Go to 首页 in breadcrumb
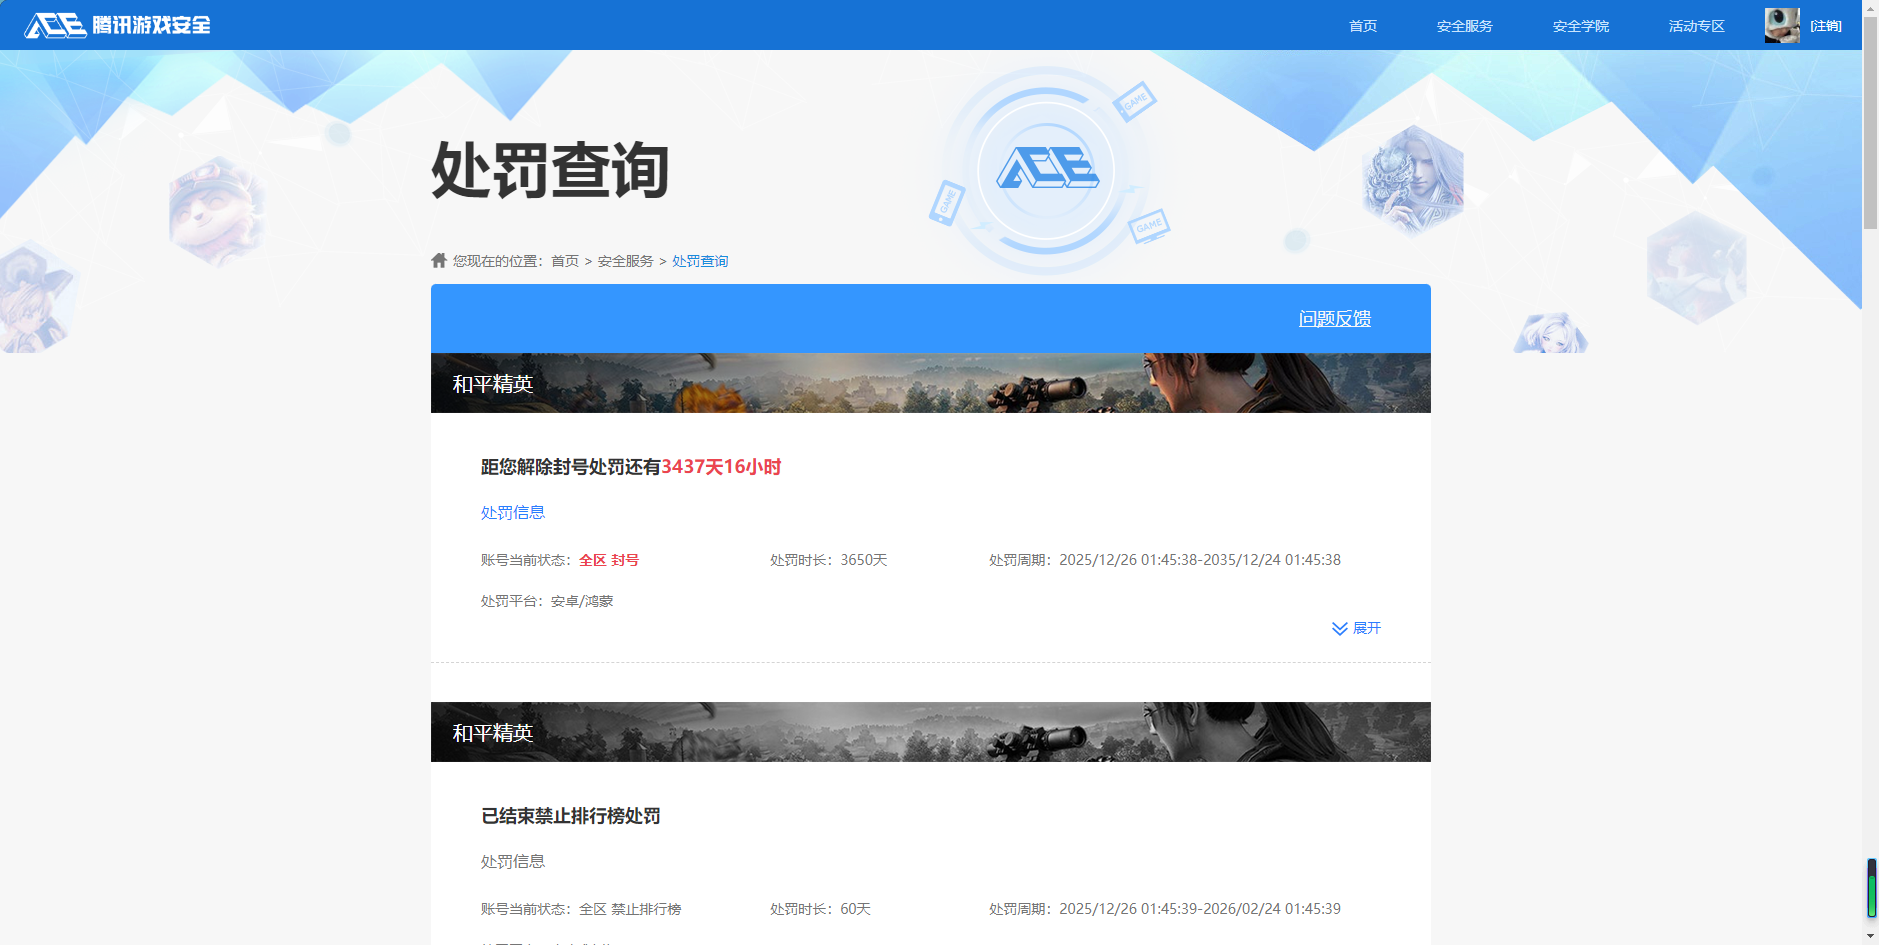Viewport: 1879px width, 945px height. tap(565, 261)
